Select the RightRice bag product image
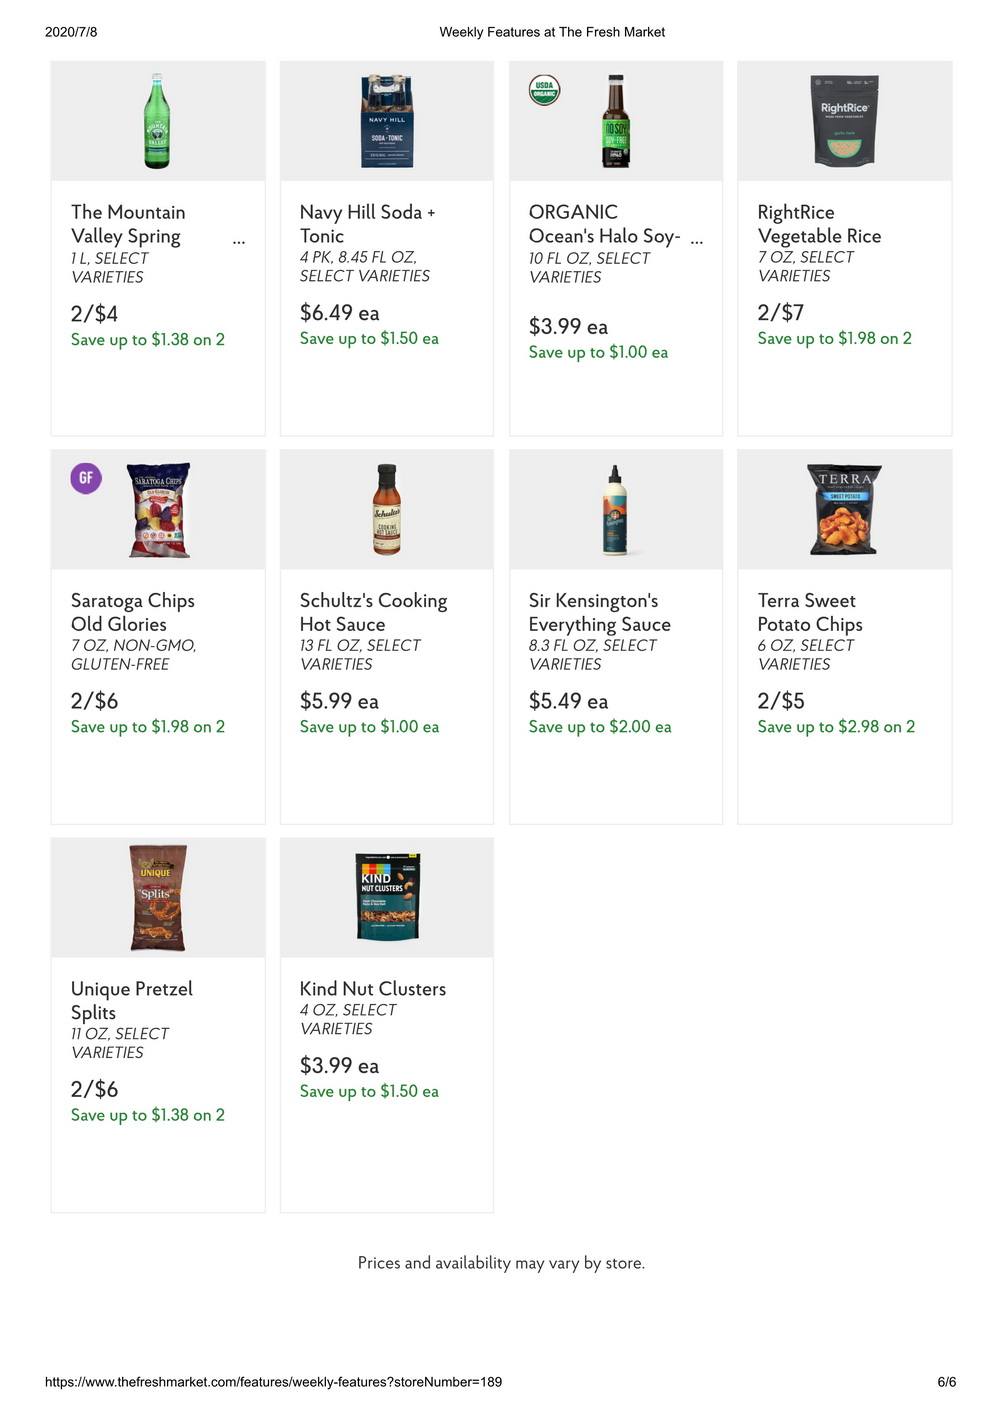The height and width of the screenshot is (1415, 1000). [x=844, y=121]
